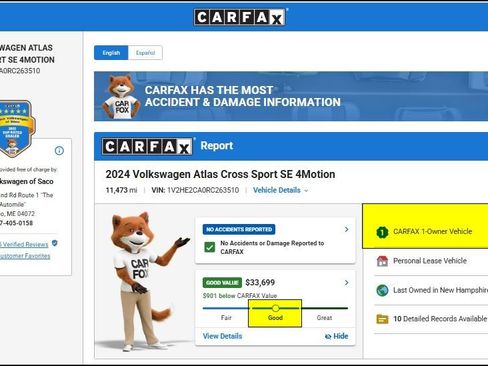Click the Vehicle Details chevron arrow
This screenshot has width=488, height=366.
[x=306, y=191]
